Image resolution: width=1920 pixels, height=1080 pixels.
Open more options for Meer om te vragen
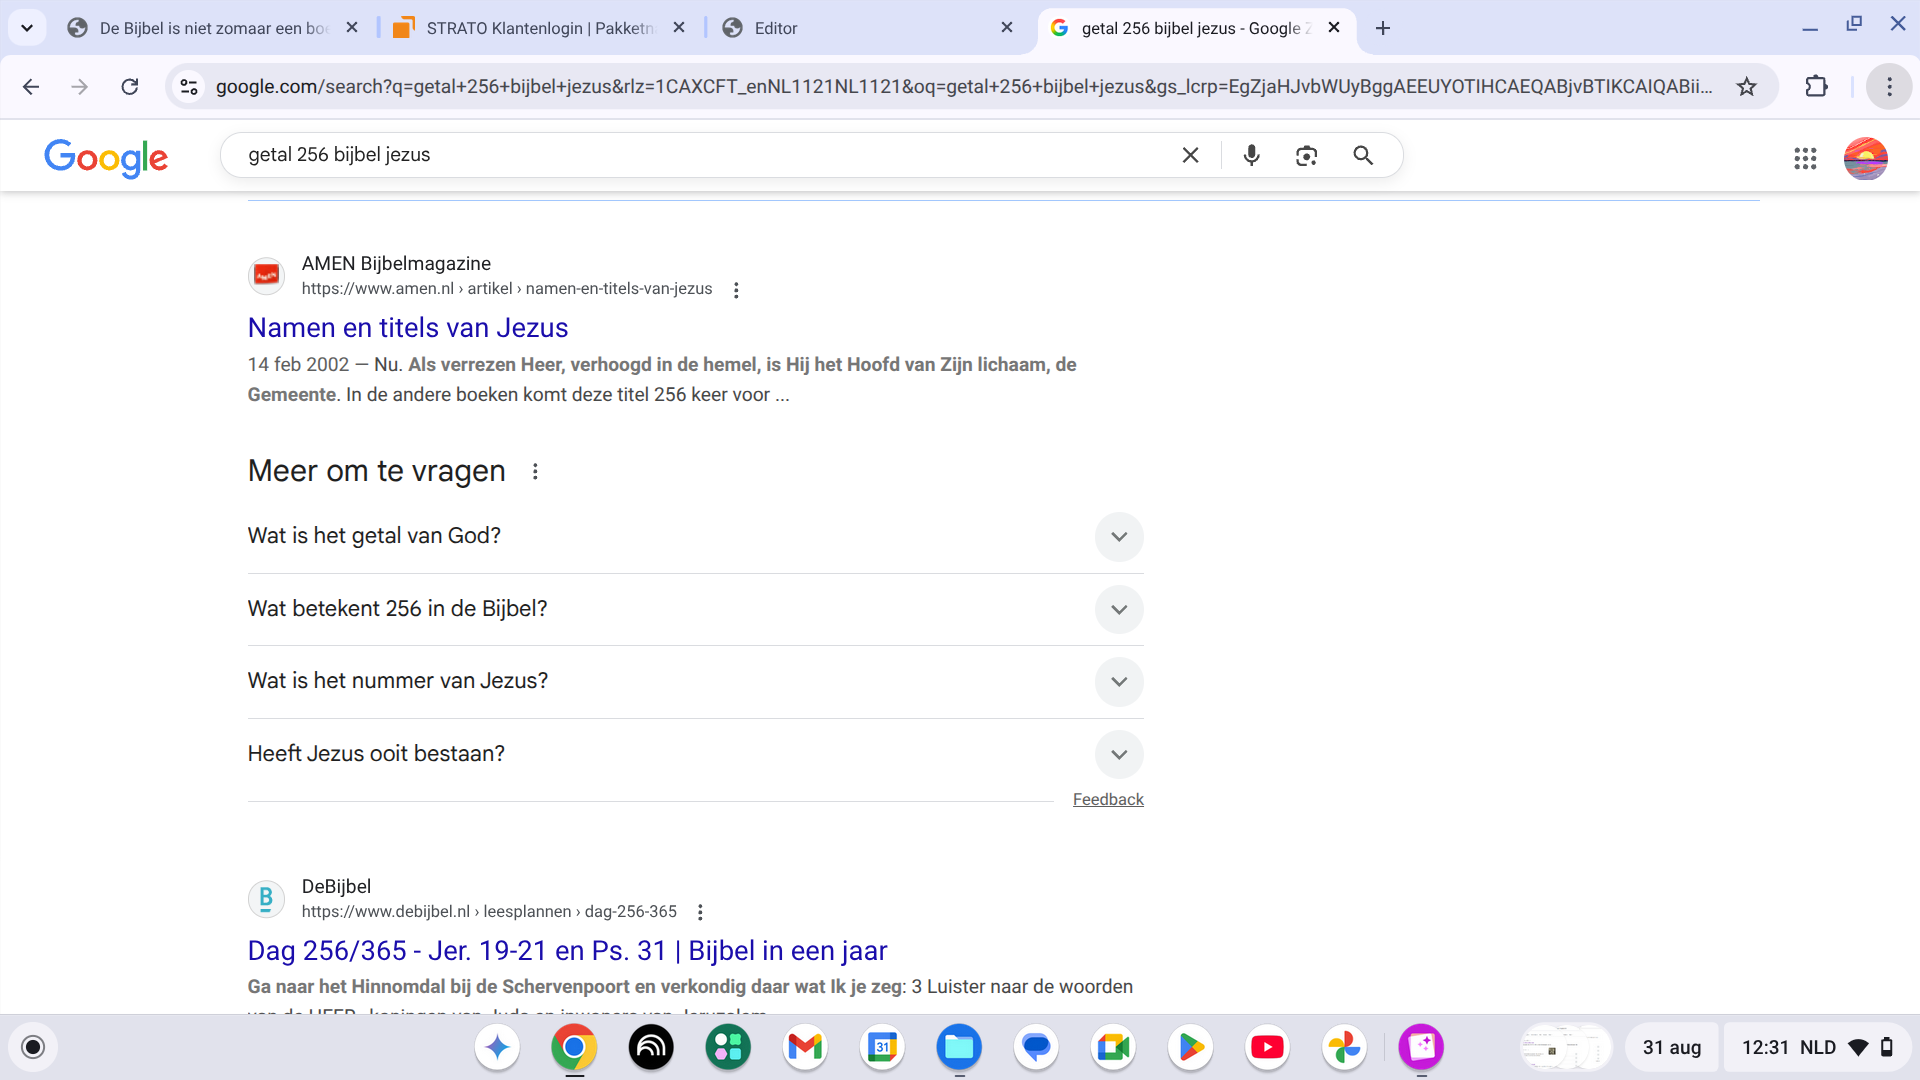[535, 471]
